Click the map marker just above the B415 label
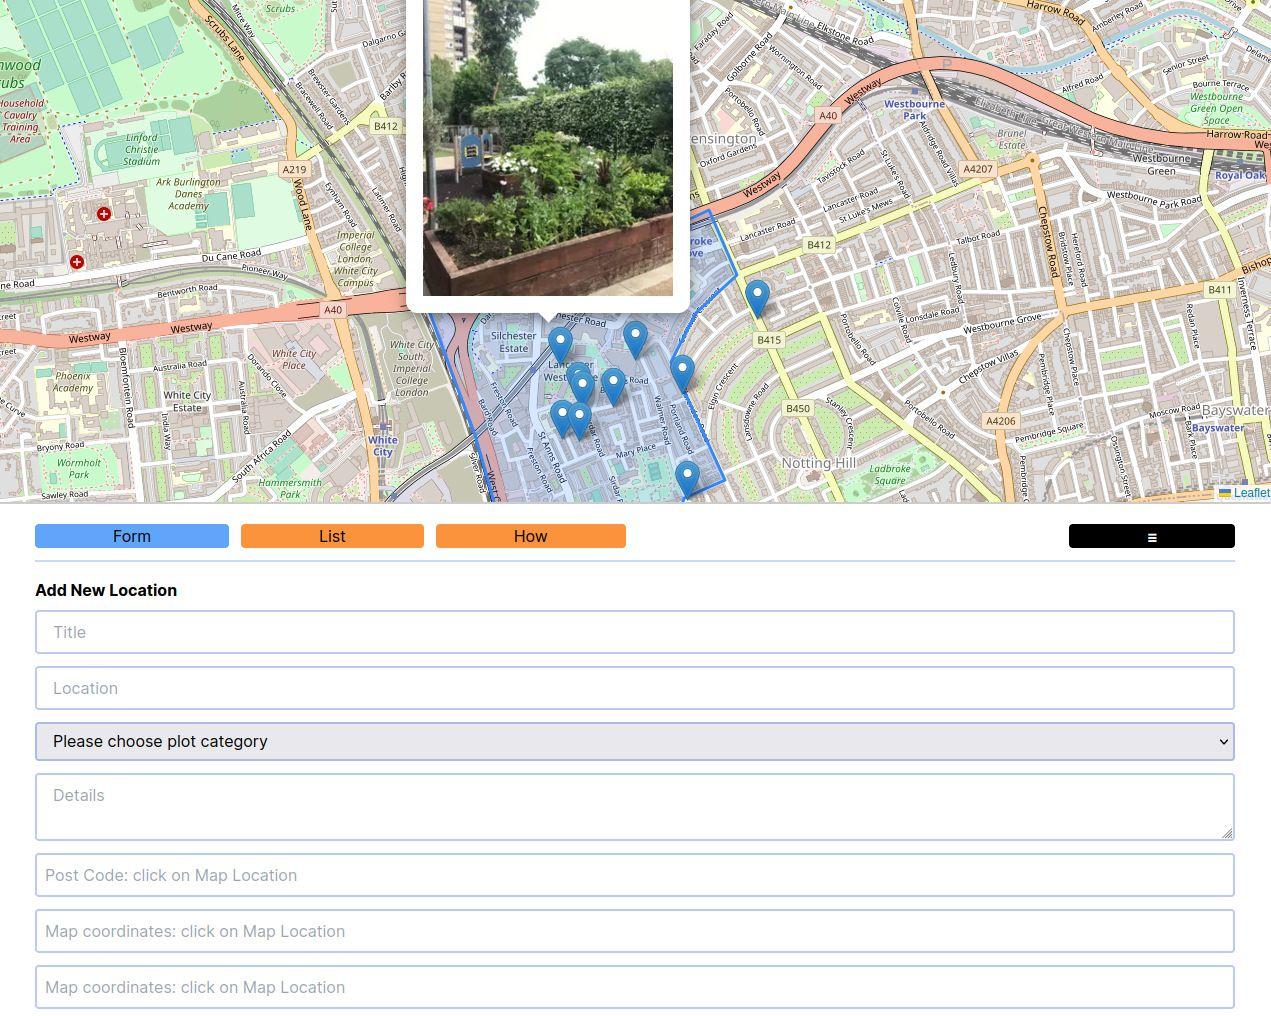Image resolution: width=1271 pixels, height=1016 pixels. coord(758,298)
